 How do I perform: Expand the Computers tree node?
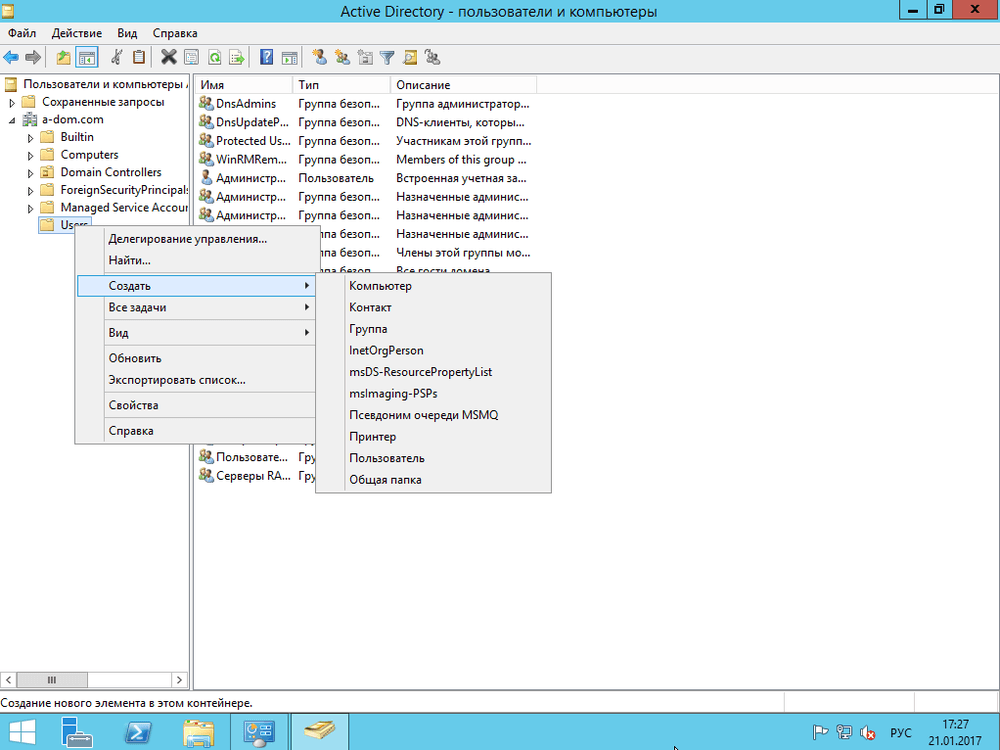pos(30,156)
